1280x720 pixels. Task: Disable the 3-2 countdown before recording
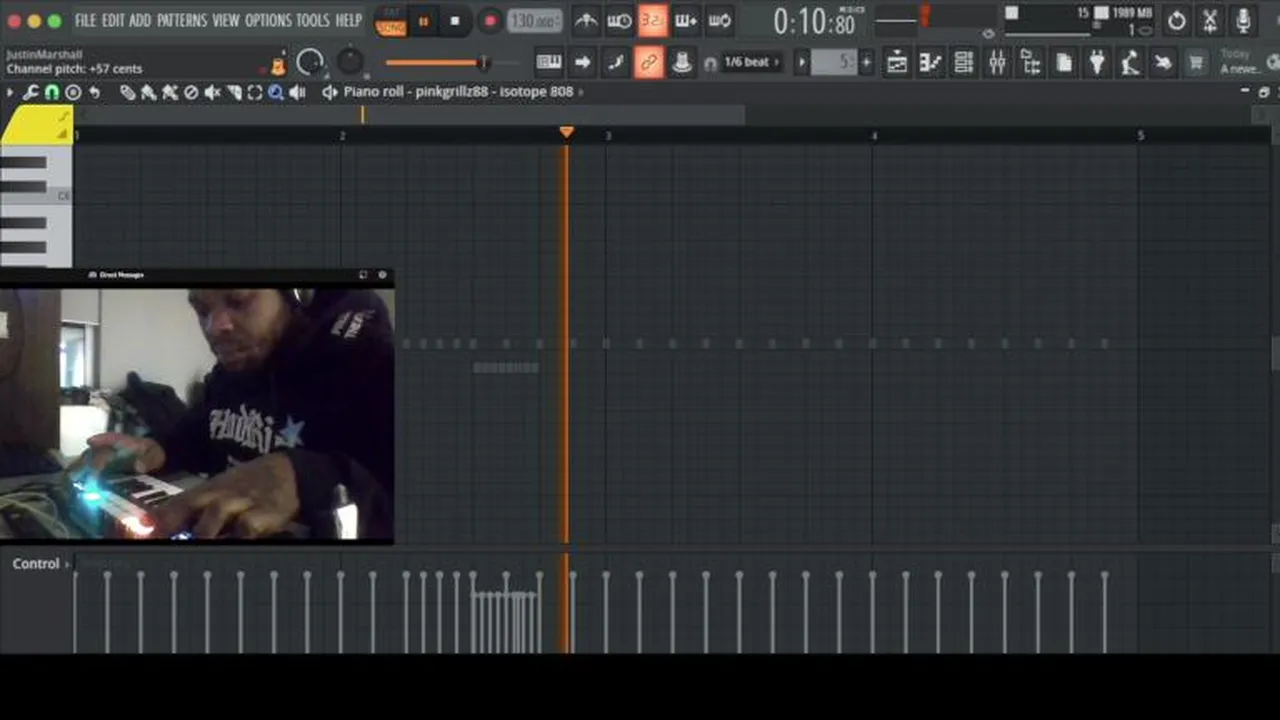pos(653,20)
